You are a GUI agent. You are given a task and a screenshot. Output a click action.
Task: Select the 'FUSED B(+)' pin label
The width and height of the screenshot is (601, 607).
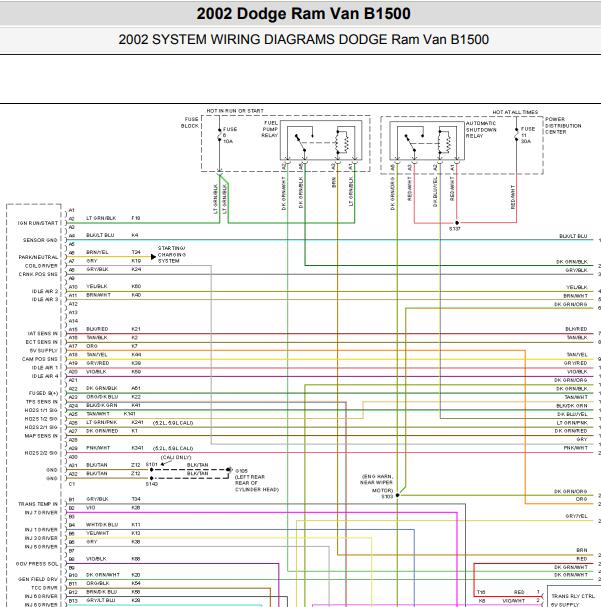[43, 393]
